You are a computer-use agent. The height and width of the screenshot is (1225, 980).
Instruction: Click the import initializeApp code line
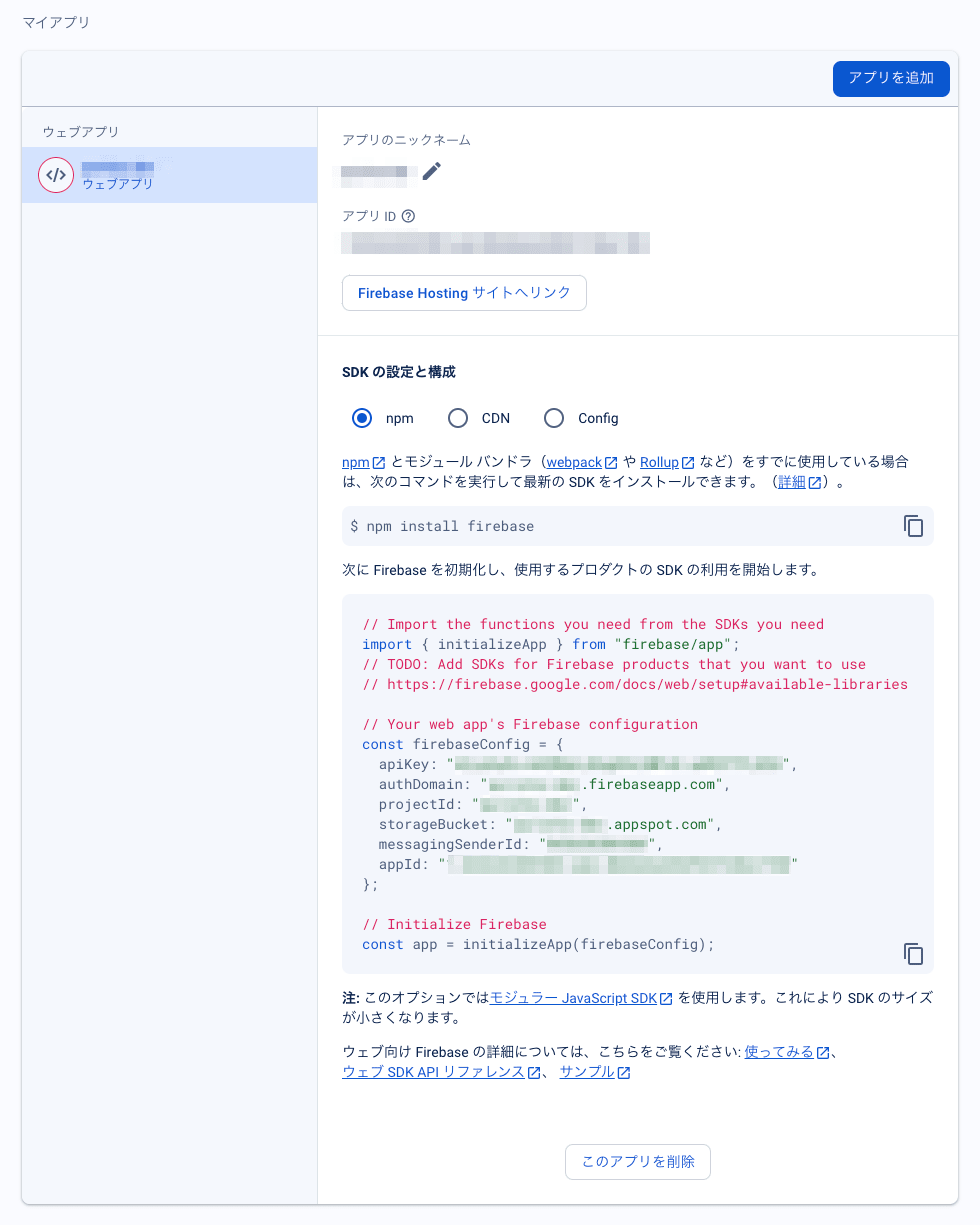551,644
